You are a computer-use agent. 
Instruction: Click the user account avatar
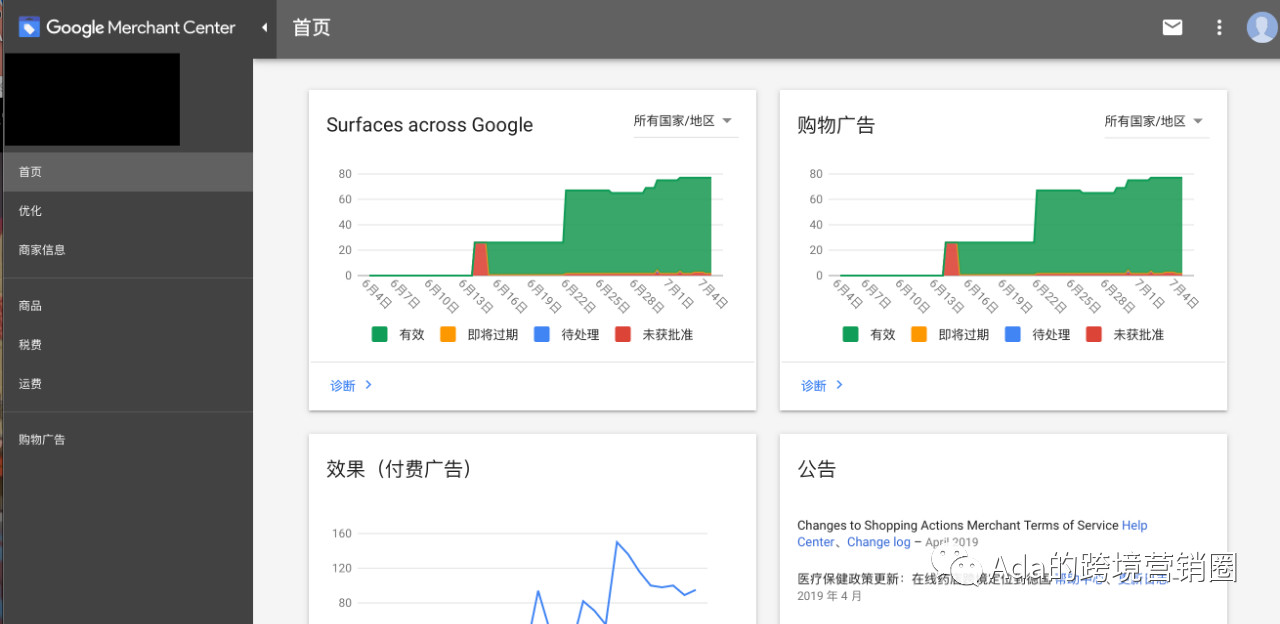click(x=1261, y=27)
